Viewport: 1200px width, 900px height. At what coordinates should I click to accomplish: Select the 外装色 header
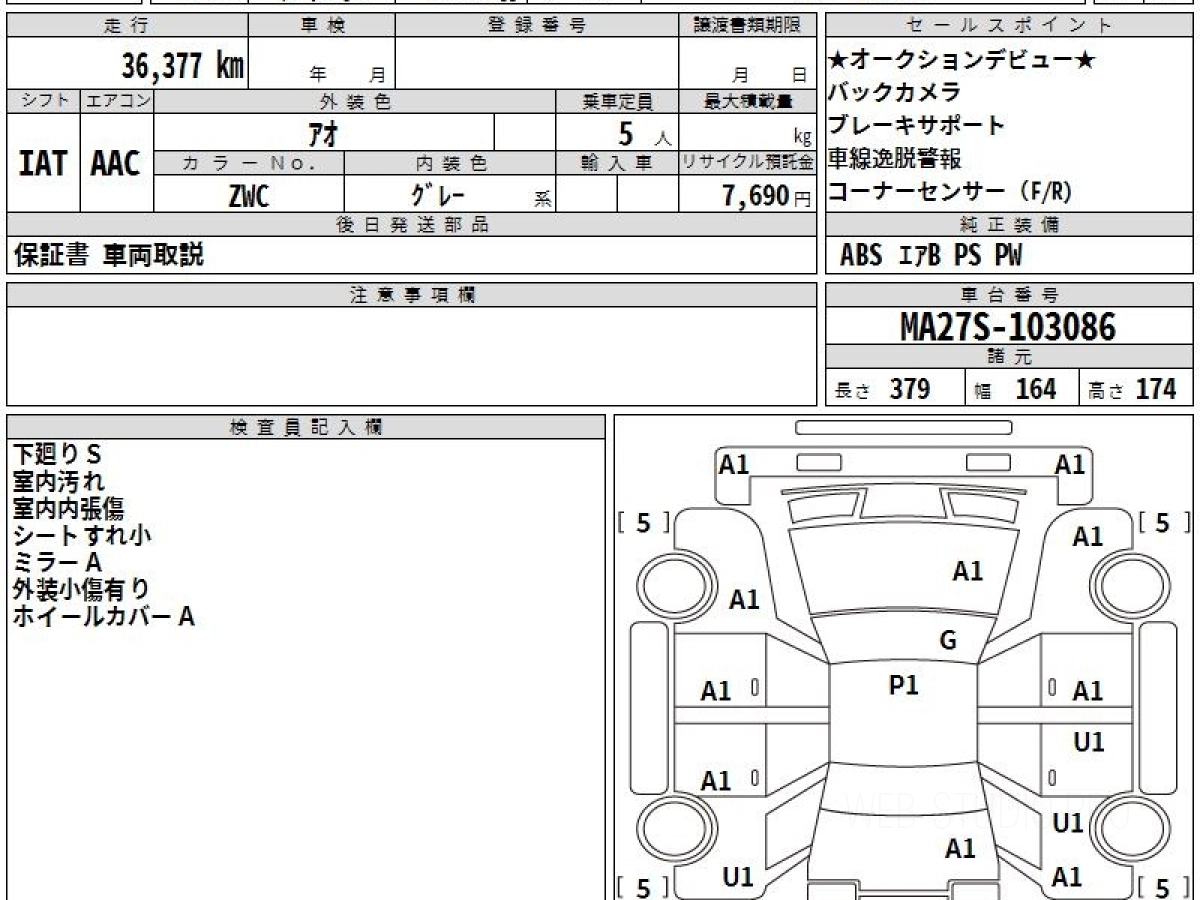pos(355,101)
